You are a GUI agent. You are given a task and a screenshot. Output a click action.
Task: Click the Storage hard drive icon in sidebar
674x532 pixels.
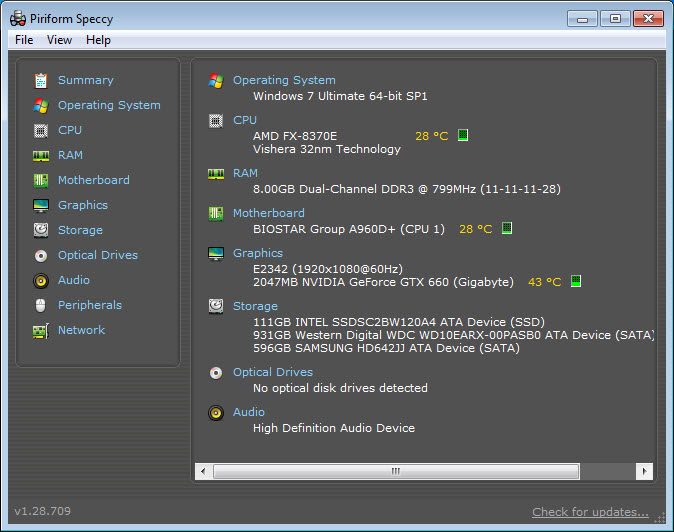(41, 230)
